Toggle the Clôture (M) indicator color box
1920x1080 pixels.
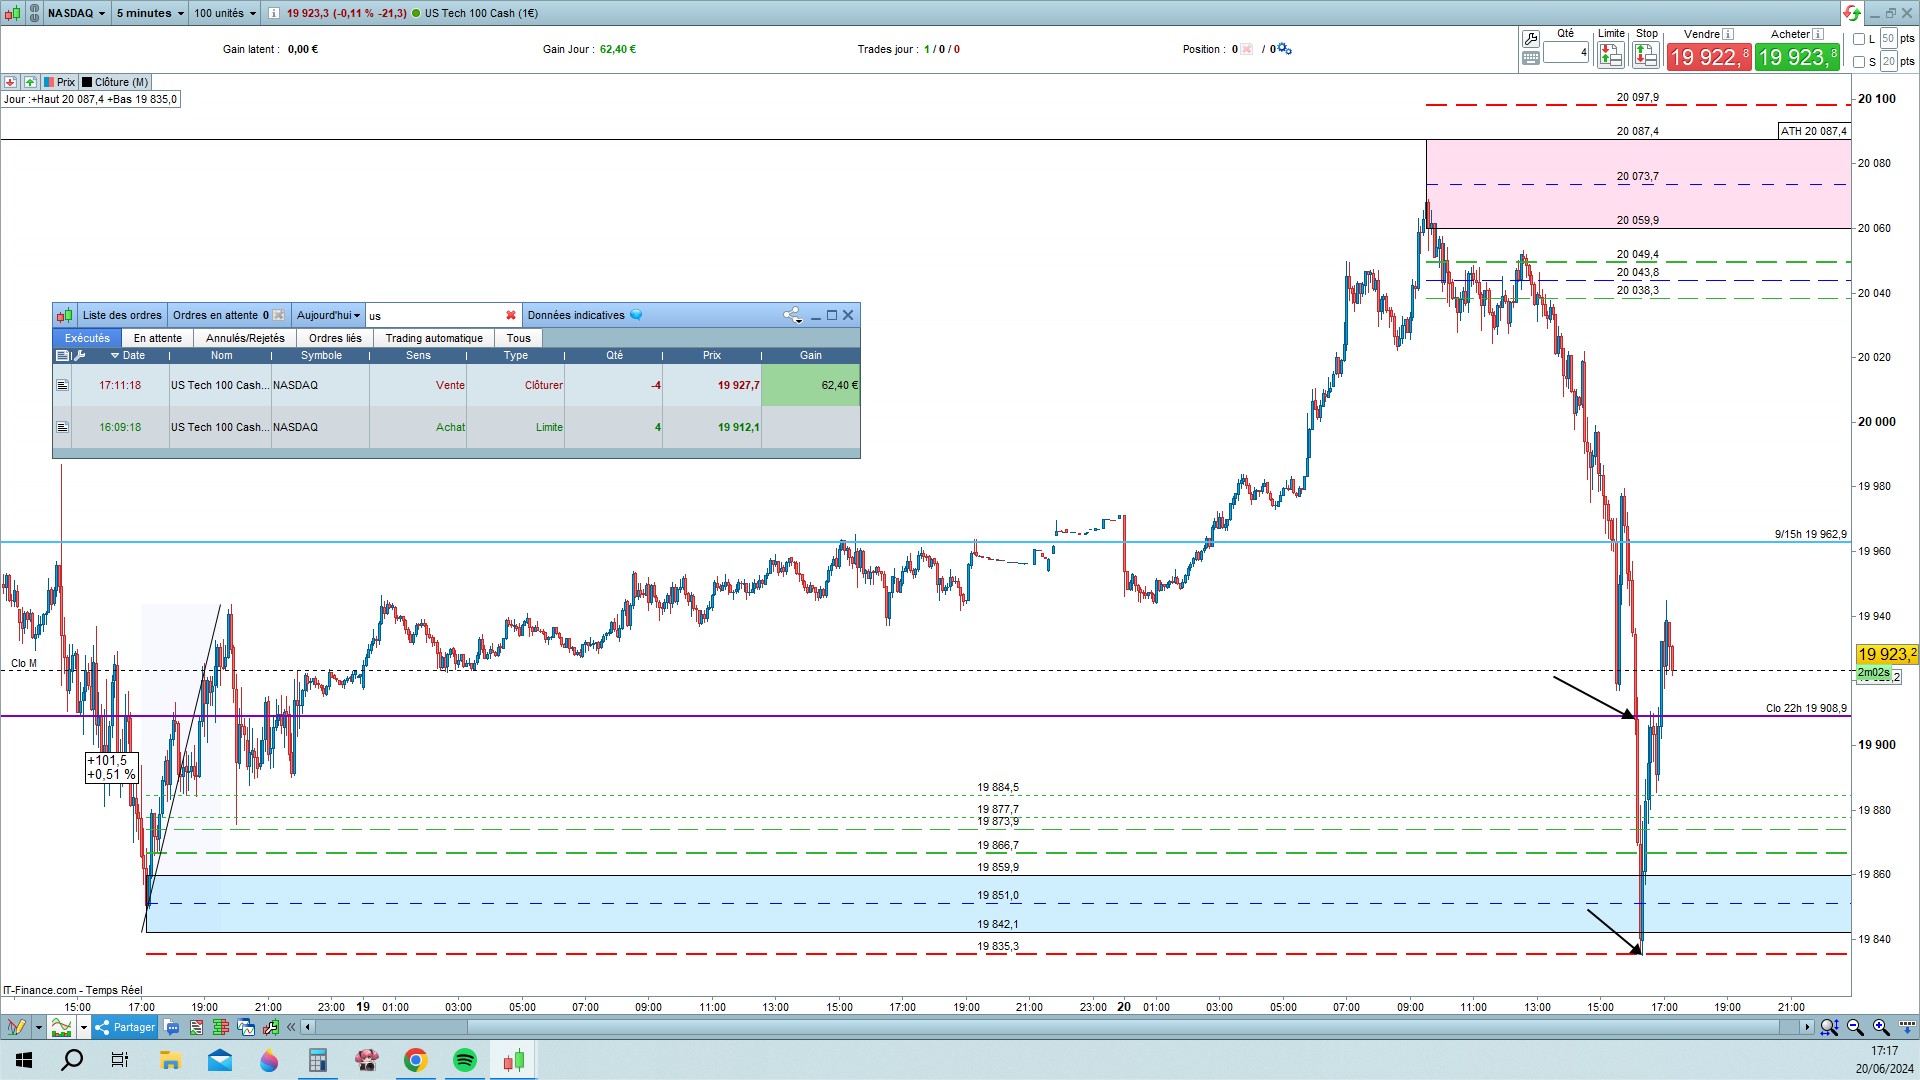pyautogui.click(x=88, y=82)
